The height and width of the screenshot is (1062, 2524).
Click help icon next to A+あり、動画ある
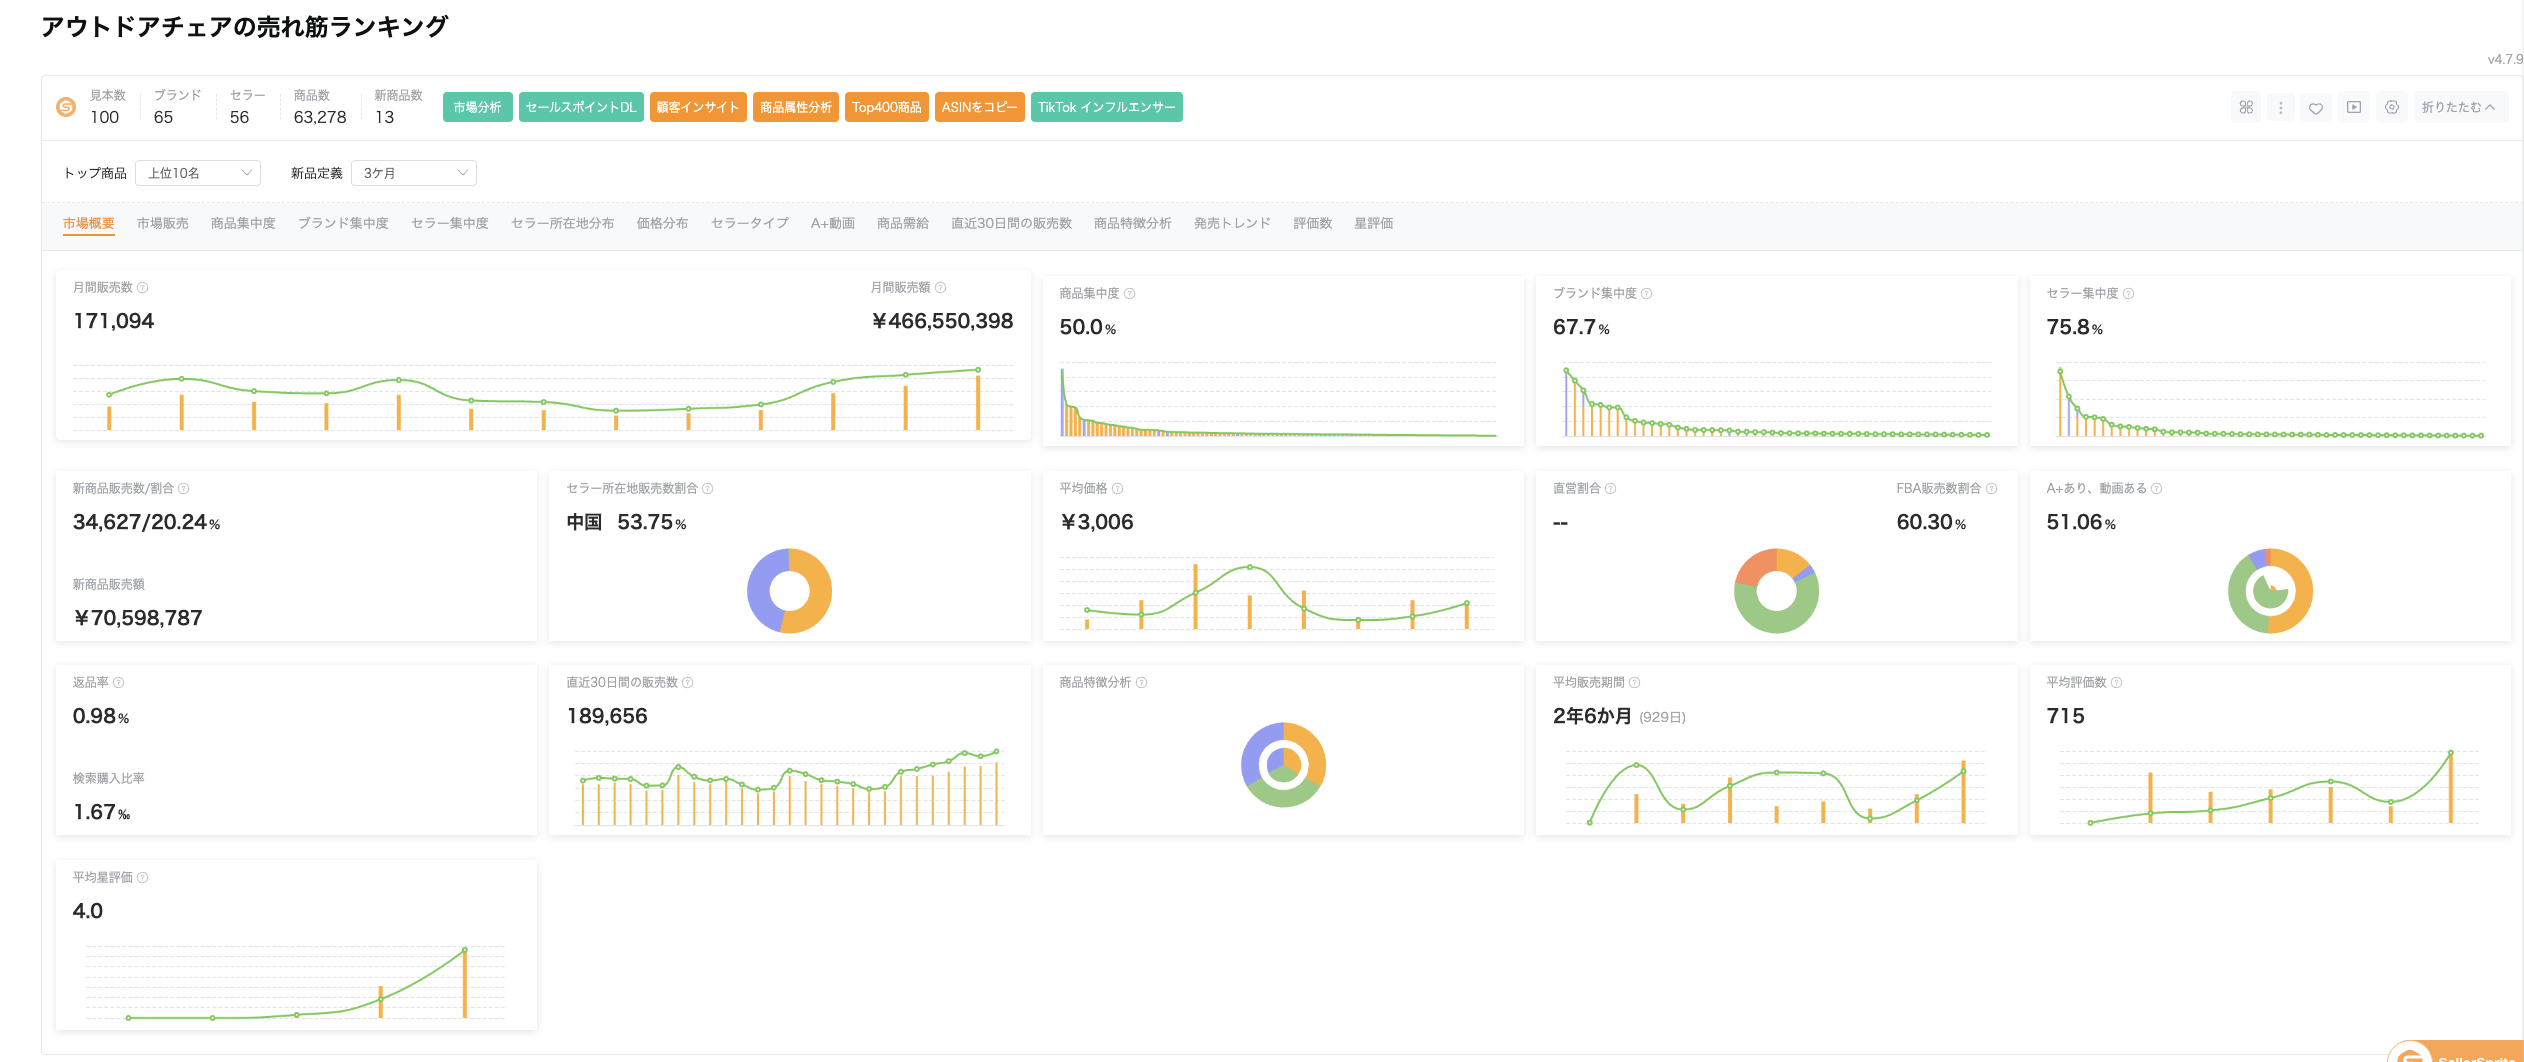[2156, 489]
